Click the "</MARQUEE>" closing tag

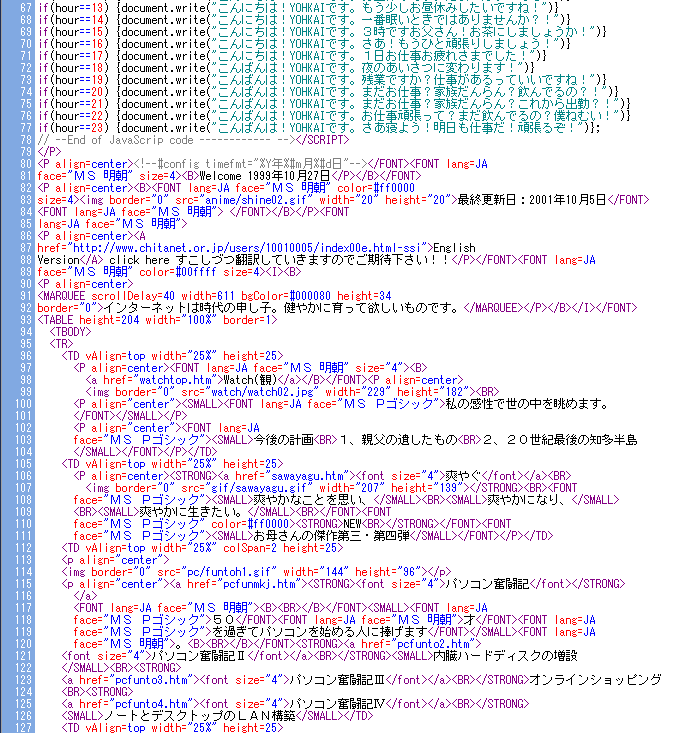pos(490,308)
